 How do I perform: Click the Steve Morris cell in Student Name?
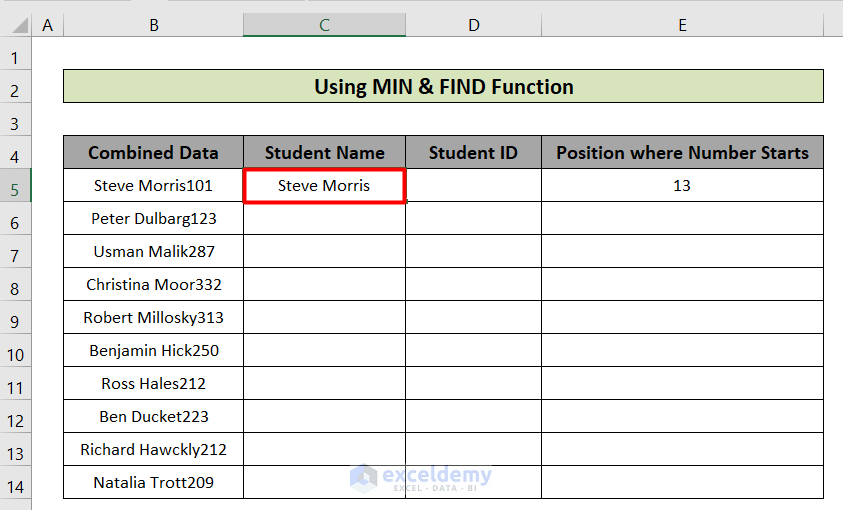[x=324, y=185]
